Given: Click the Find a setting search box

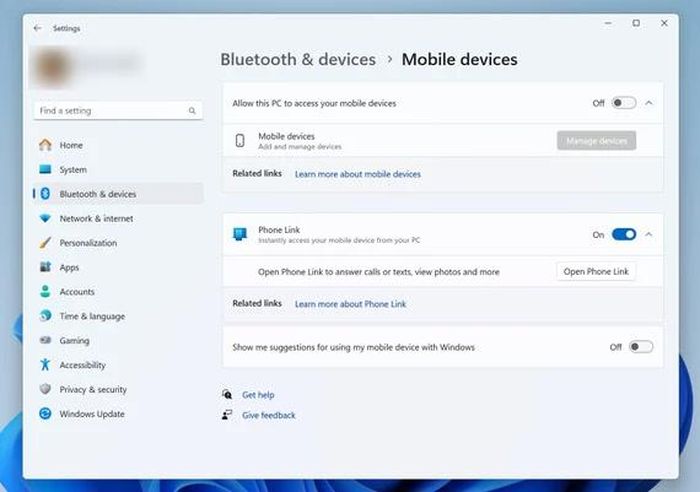Looking at the screenshot, I should (118, 111).
